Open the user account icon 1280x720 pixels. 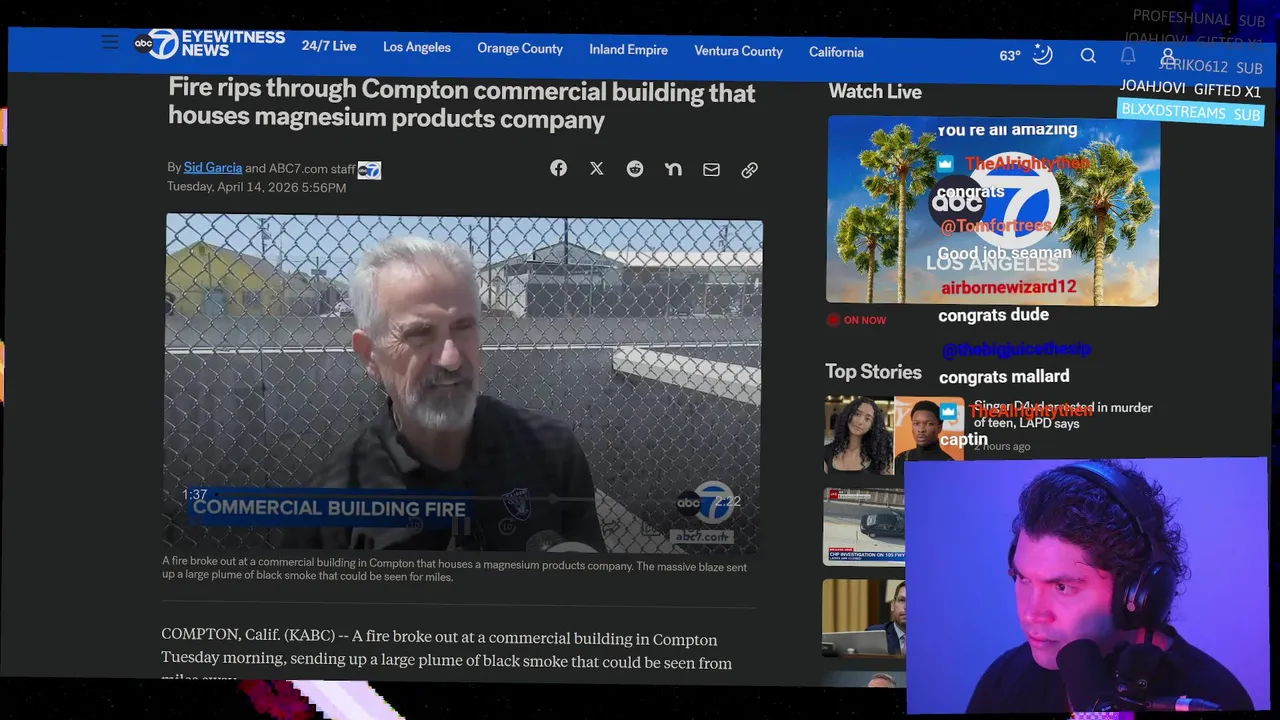click(1167, 57)
